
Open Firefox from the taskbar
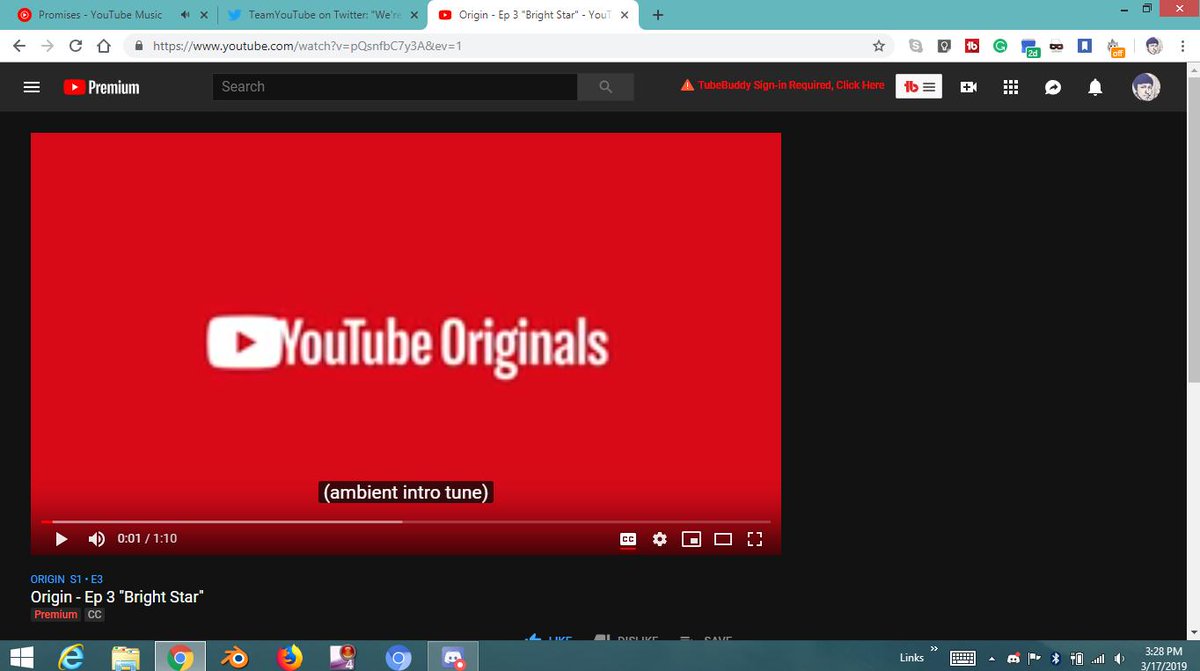[289, 657]
